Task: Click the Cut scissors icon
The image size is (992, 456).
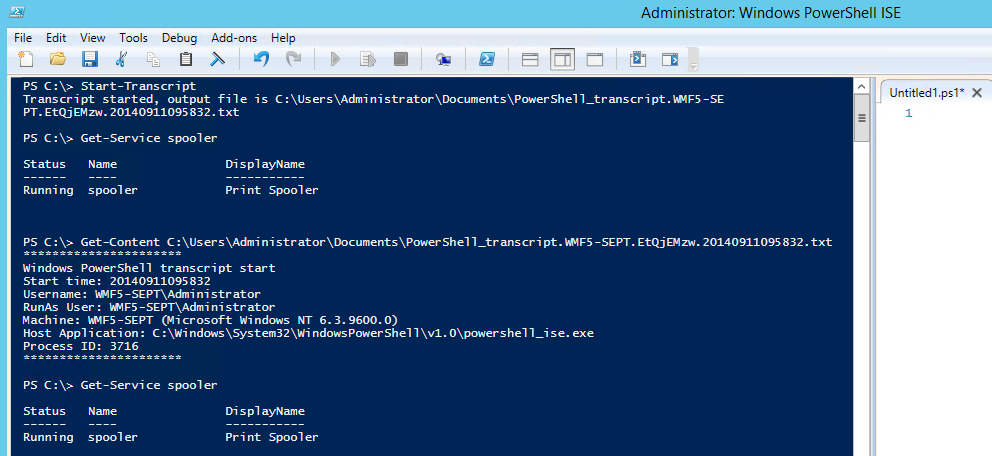Action: point(121,60)
